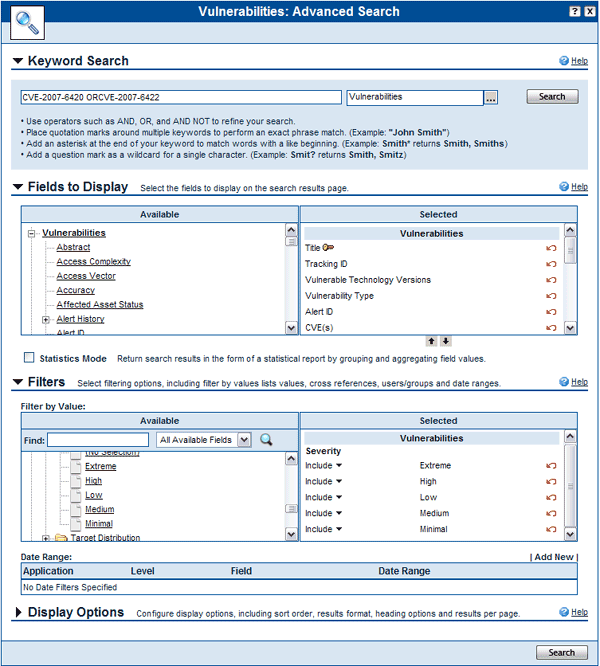Image resolution: width=600 pixels, height=666 pixels.
Task: Remove Vulnerable Technology Versions field
Action: coord(551,280)
